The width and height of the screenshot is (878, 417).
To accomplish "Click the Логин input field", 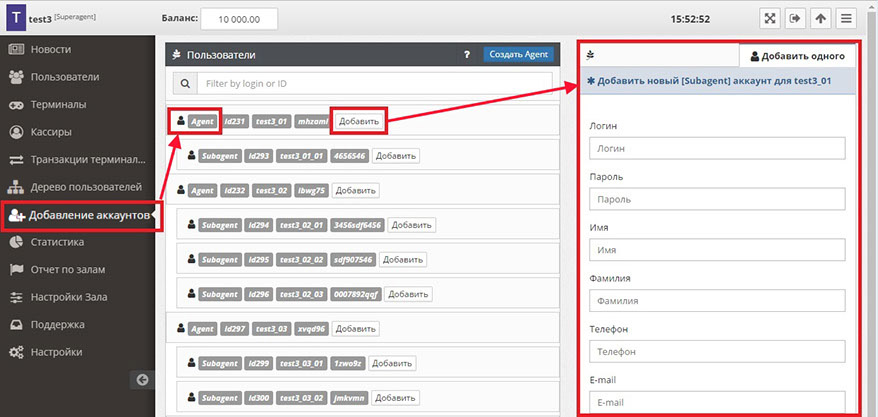I will [716, 148].
